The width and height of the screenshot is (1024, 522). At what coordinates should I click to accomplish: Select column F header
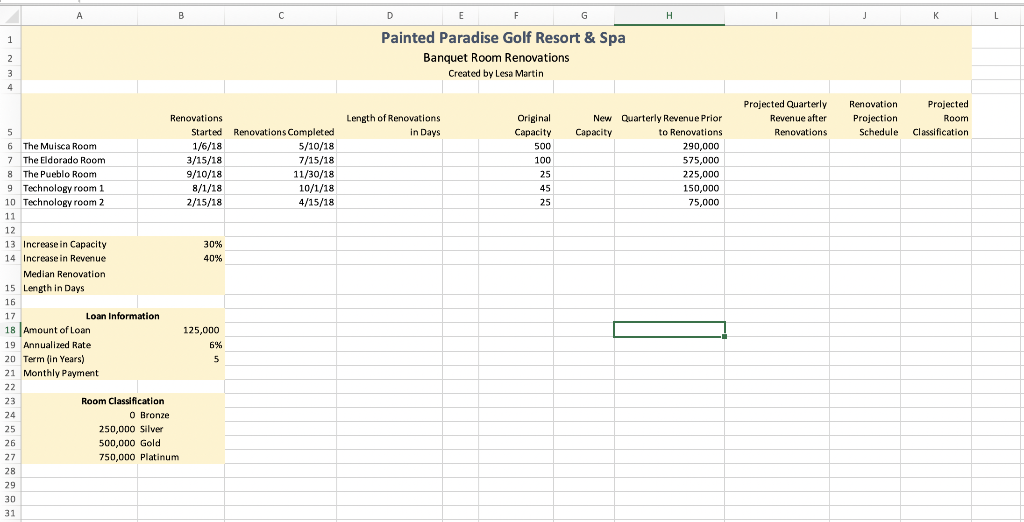(x=517, y=16)
